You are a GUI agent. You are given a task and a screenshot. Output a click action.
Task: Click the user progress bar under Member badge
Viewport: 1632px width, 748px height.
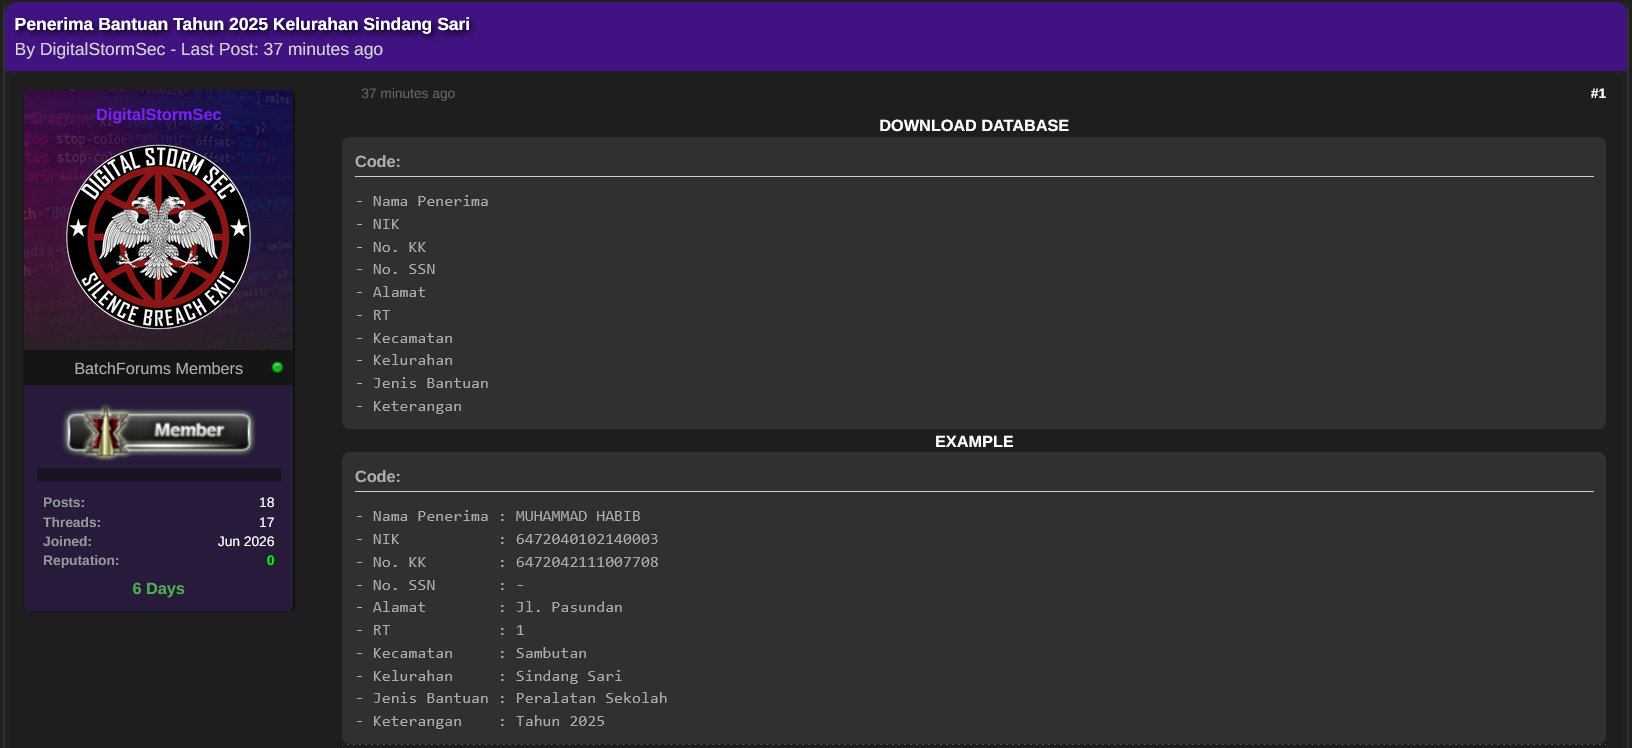point(158,474)
